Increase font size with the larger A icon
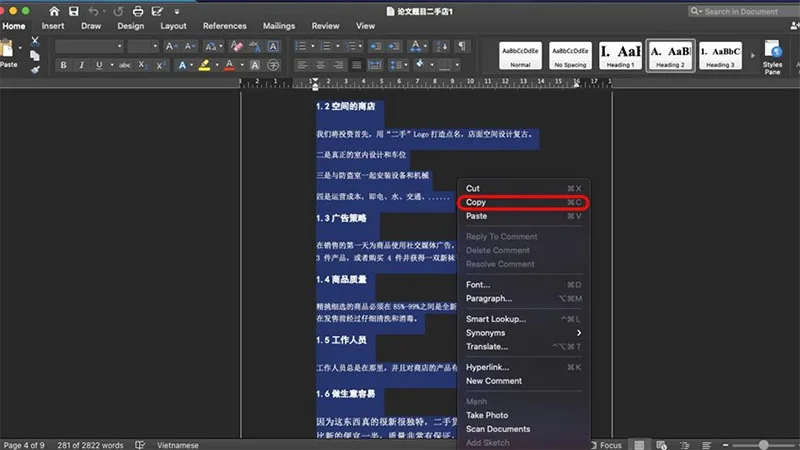 coord(170,46)
